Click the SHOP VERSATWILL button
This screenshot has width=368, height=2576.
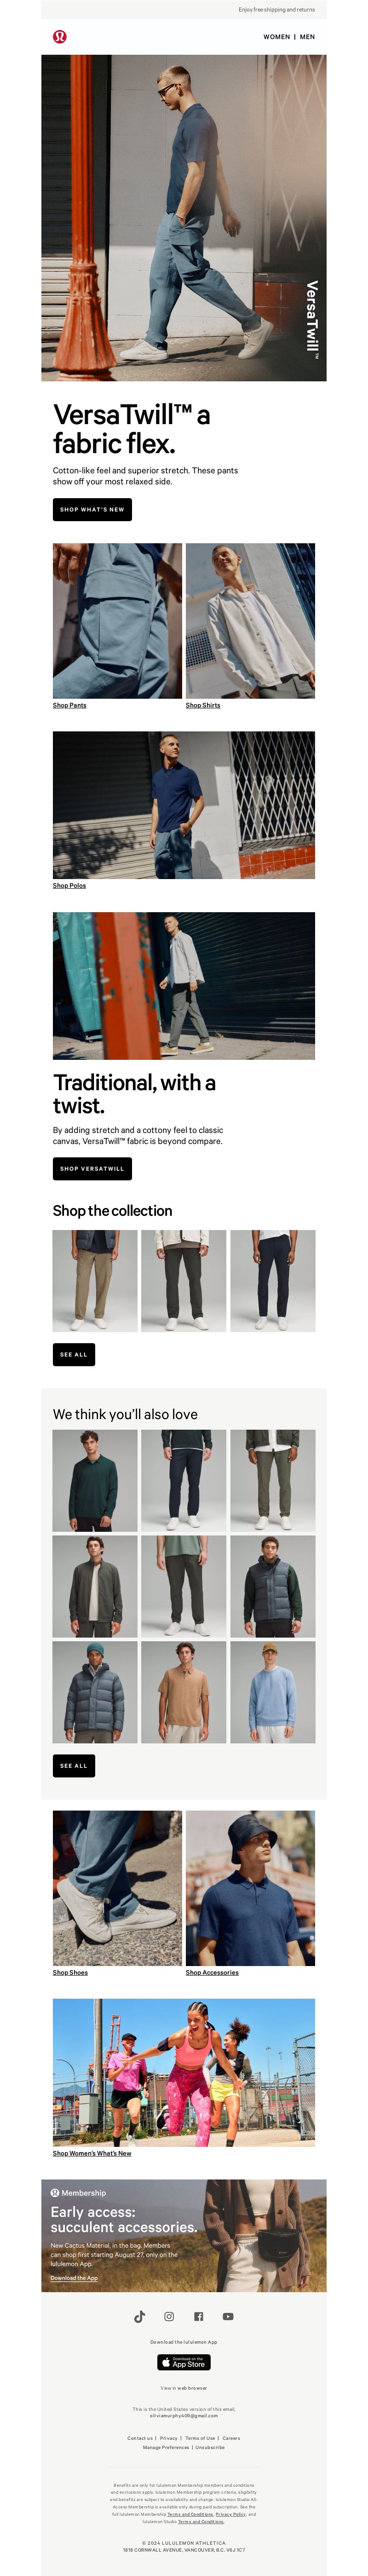tap(92, 1168)
